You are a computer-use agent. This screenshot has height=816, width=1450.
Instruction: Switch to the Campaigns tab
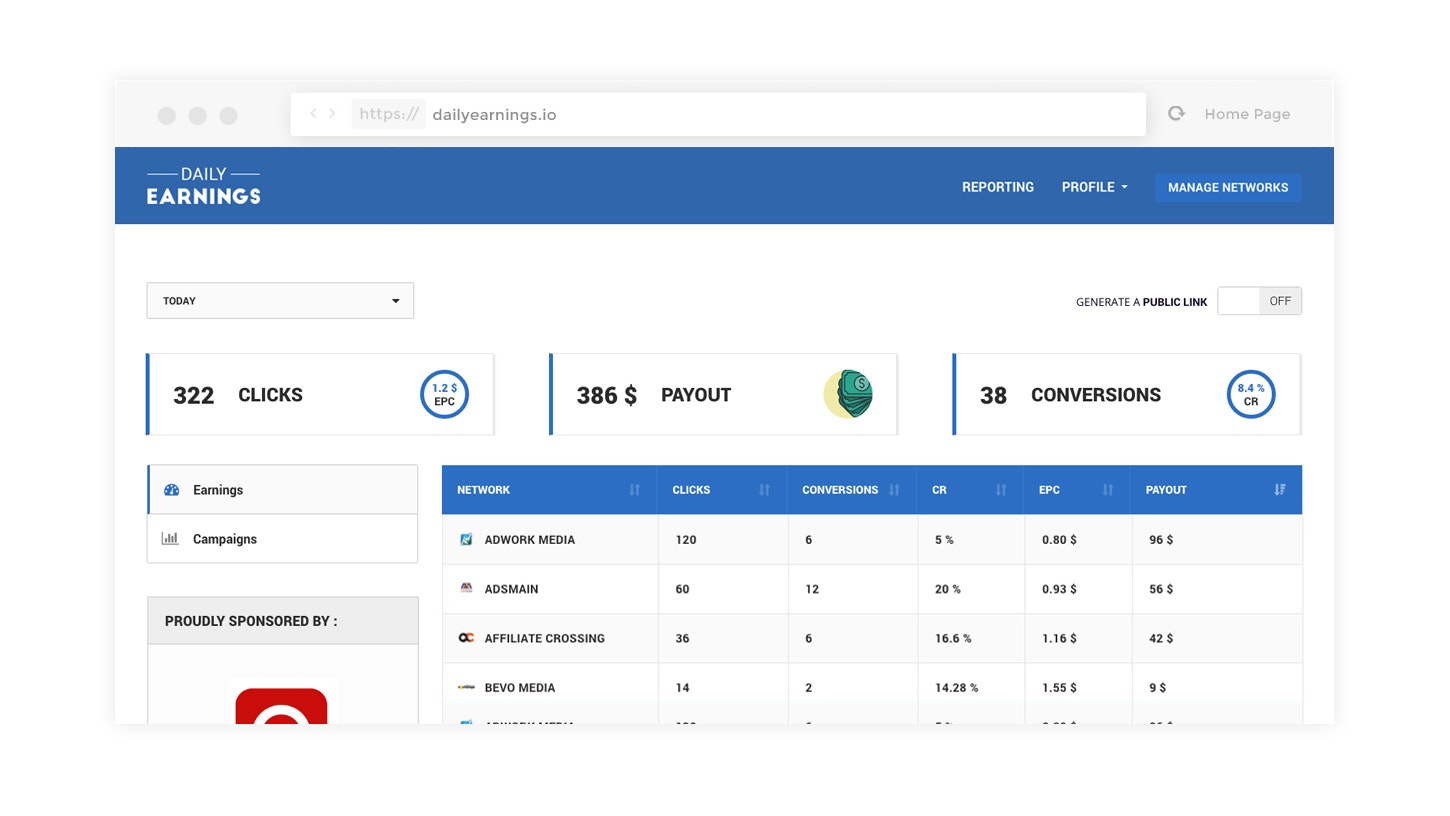tap(224, 539)
